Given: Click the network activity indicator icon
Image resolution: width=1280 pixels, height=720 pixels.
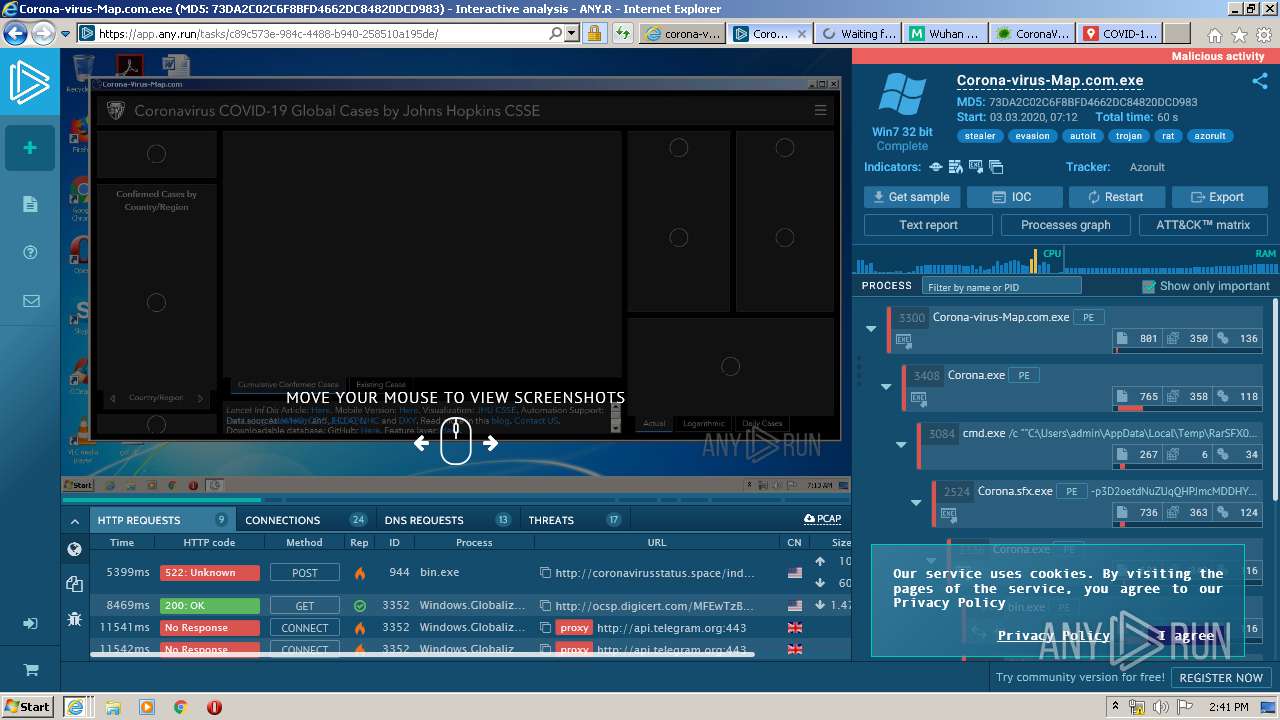Looking at the screenshot, I should (x=936, y=167).
